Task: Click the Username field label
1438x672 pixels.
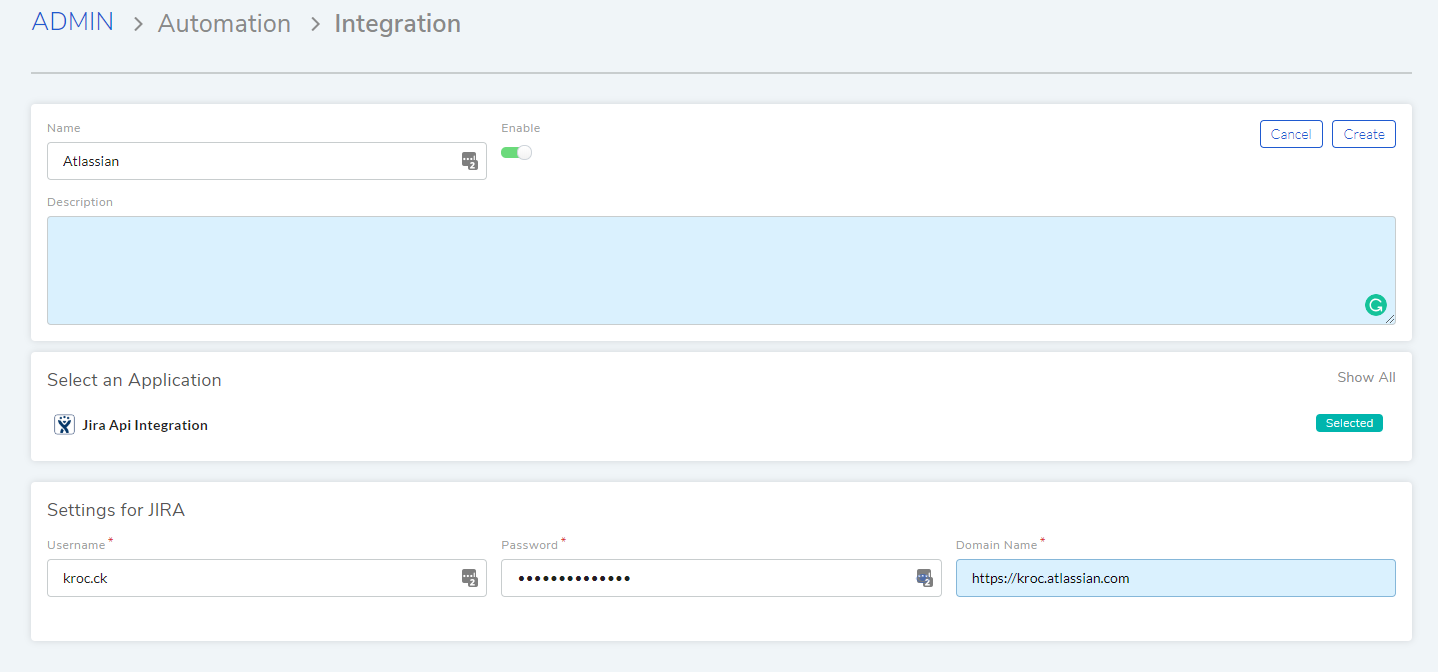Action: coord(76,545)
